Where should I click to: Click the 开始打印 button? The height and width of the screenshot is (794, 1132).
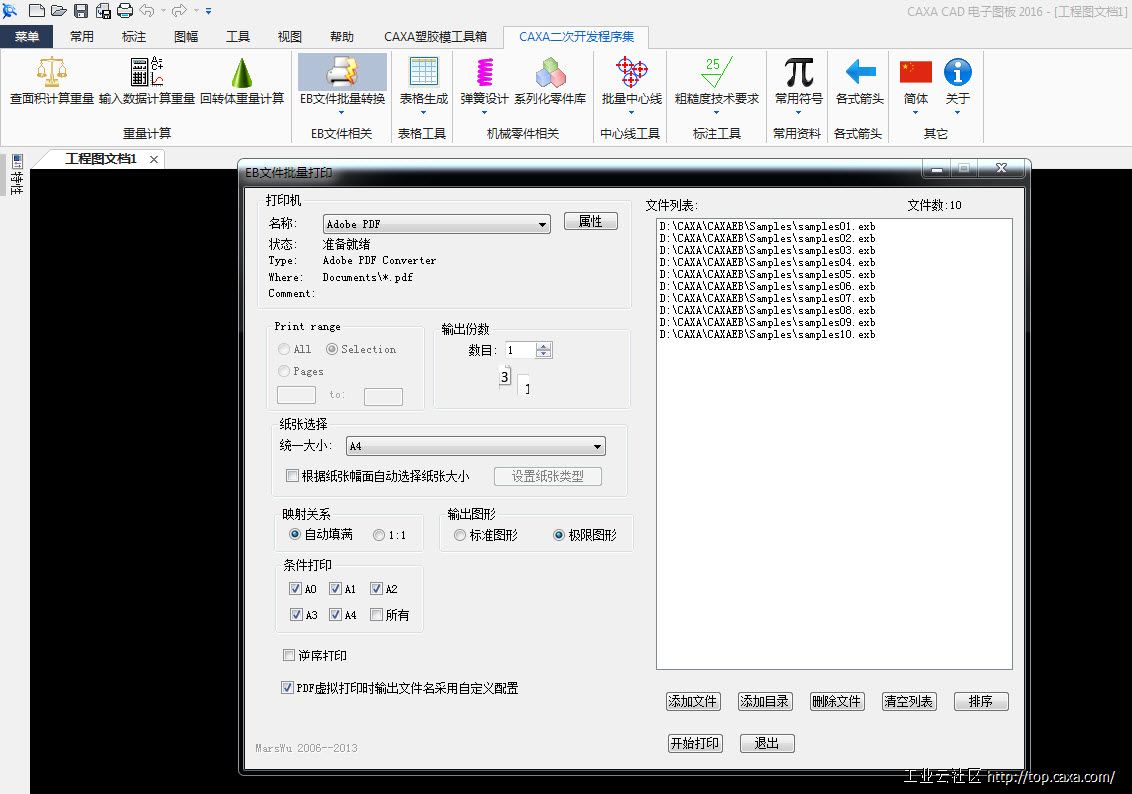(695, 743)
